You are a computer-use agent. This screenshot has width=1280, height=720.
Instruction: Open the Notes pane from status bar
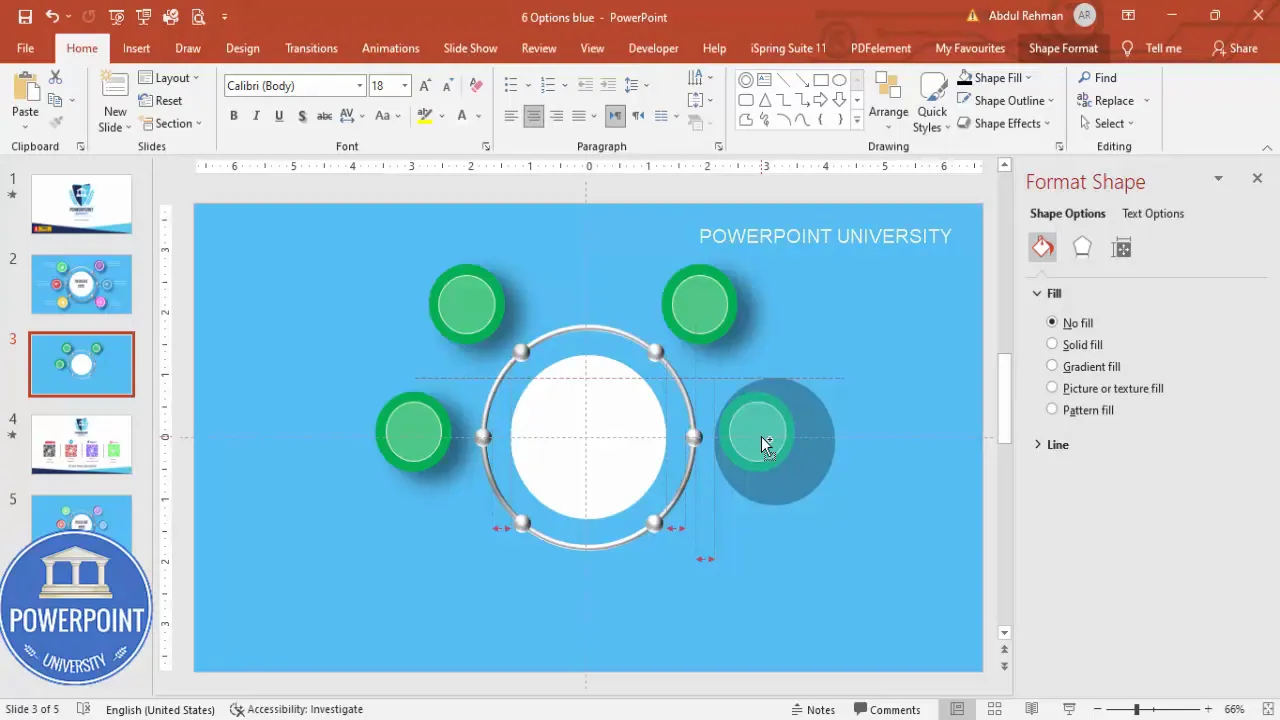(x=813, y=709)
